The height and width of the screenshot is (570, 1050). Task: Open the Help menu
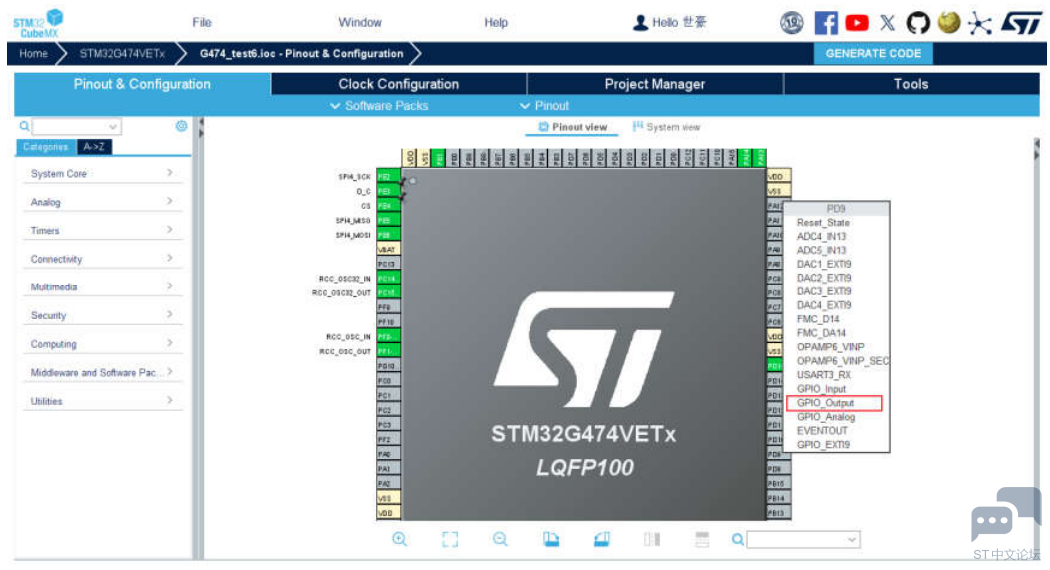point(496,22)
